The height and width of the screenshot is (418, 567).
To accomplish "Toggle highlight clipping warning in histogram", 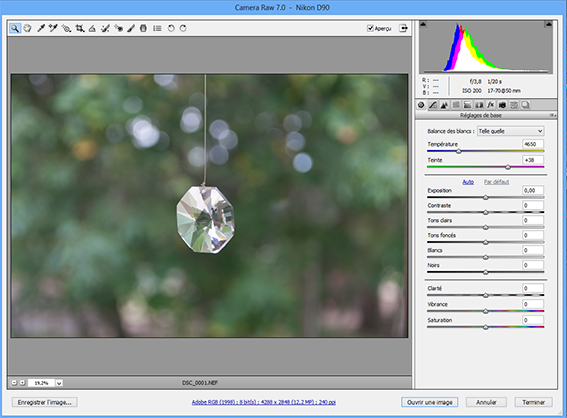I will tap(549, 24).
